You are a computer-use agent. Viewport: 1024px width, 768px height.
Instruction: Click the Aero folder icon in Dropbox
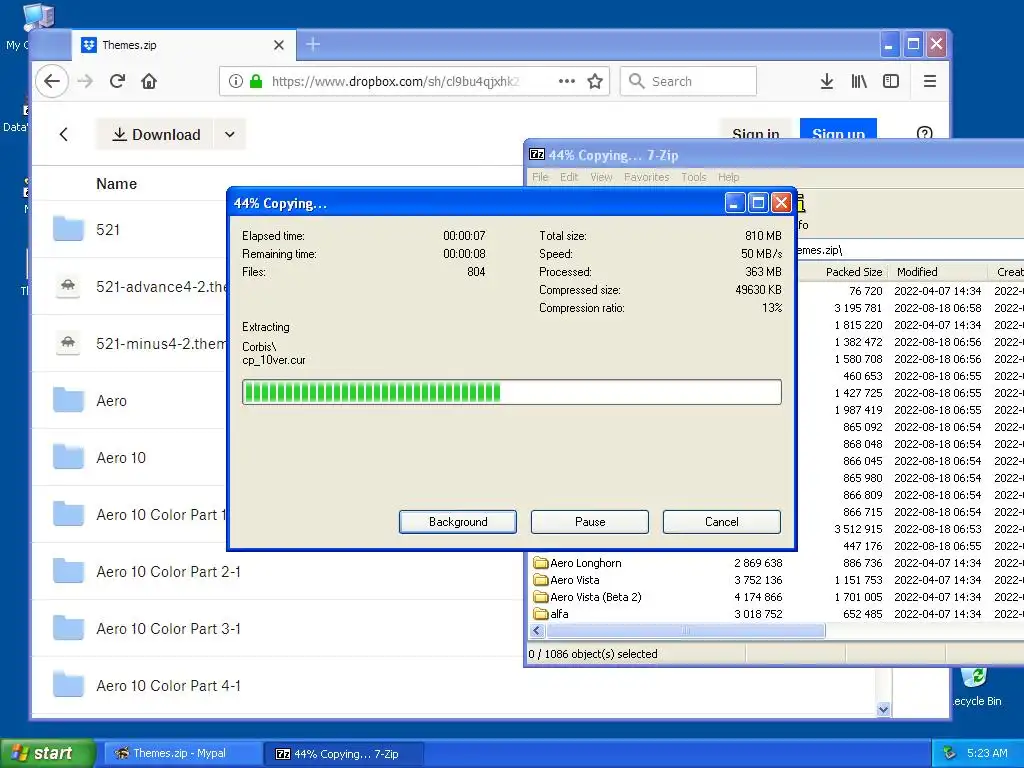point(68,400)
